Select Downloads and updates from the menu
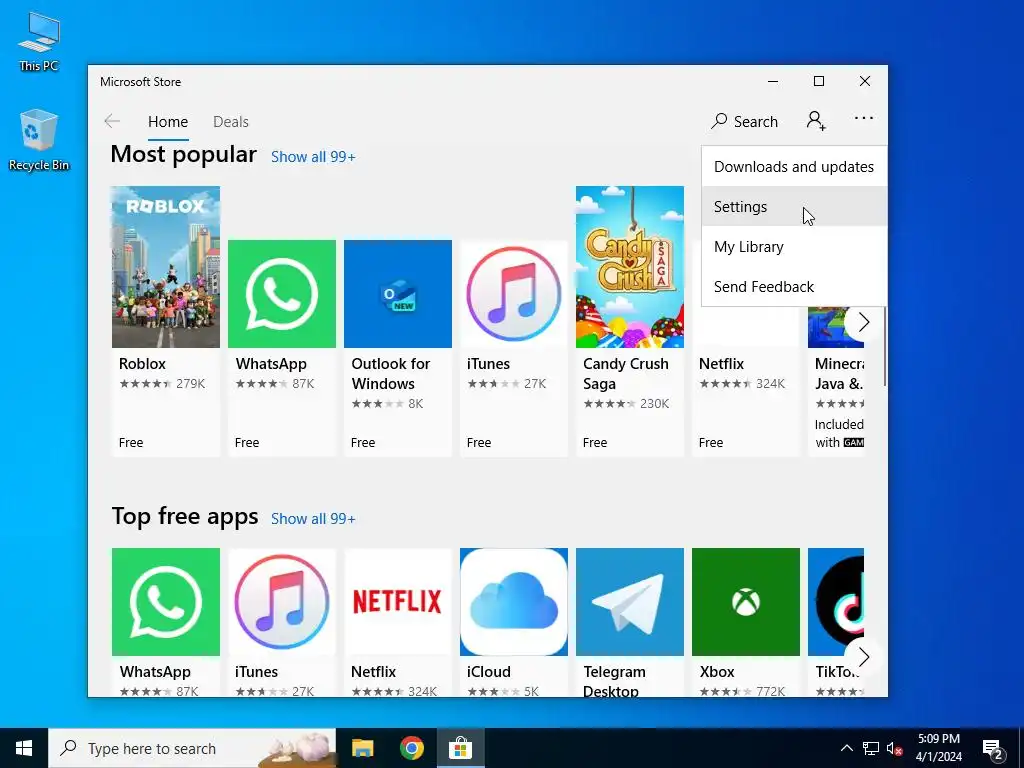 pyautogui.click(x=794, y=167)
